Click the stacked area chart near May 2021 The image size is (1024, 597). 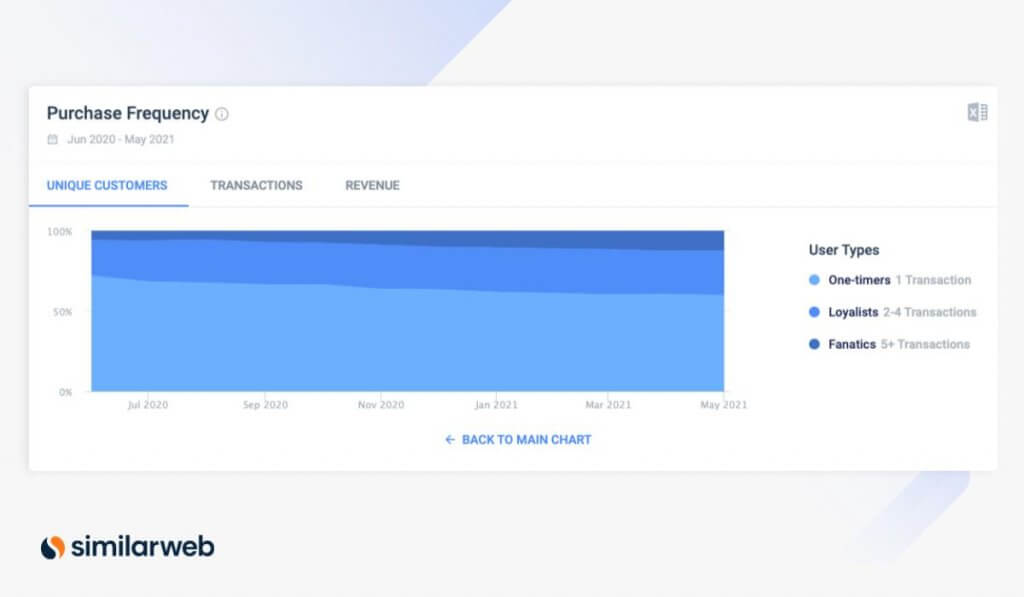pos(710,320)
